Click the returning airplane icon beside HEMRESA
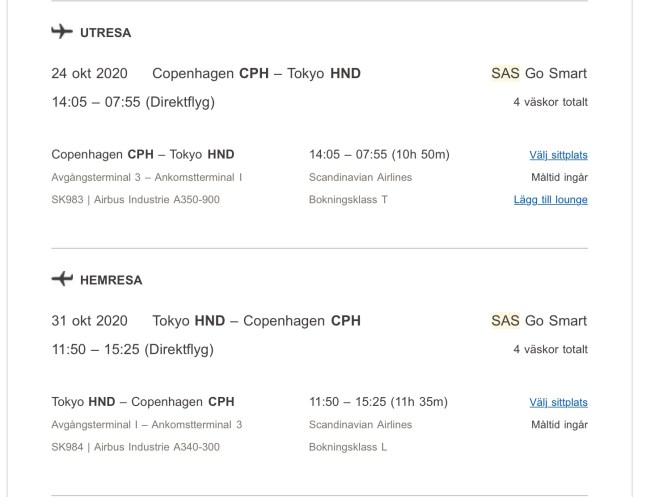Image resolution: width=663 pixels, height=497 pixels. (x=61, y=280)
